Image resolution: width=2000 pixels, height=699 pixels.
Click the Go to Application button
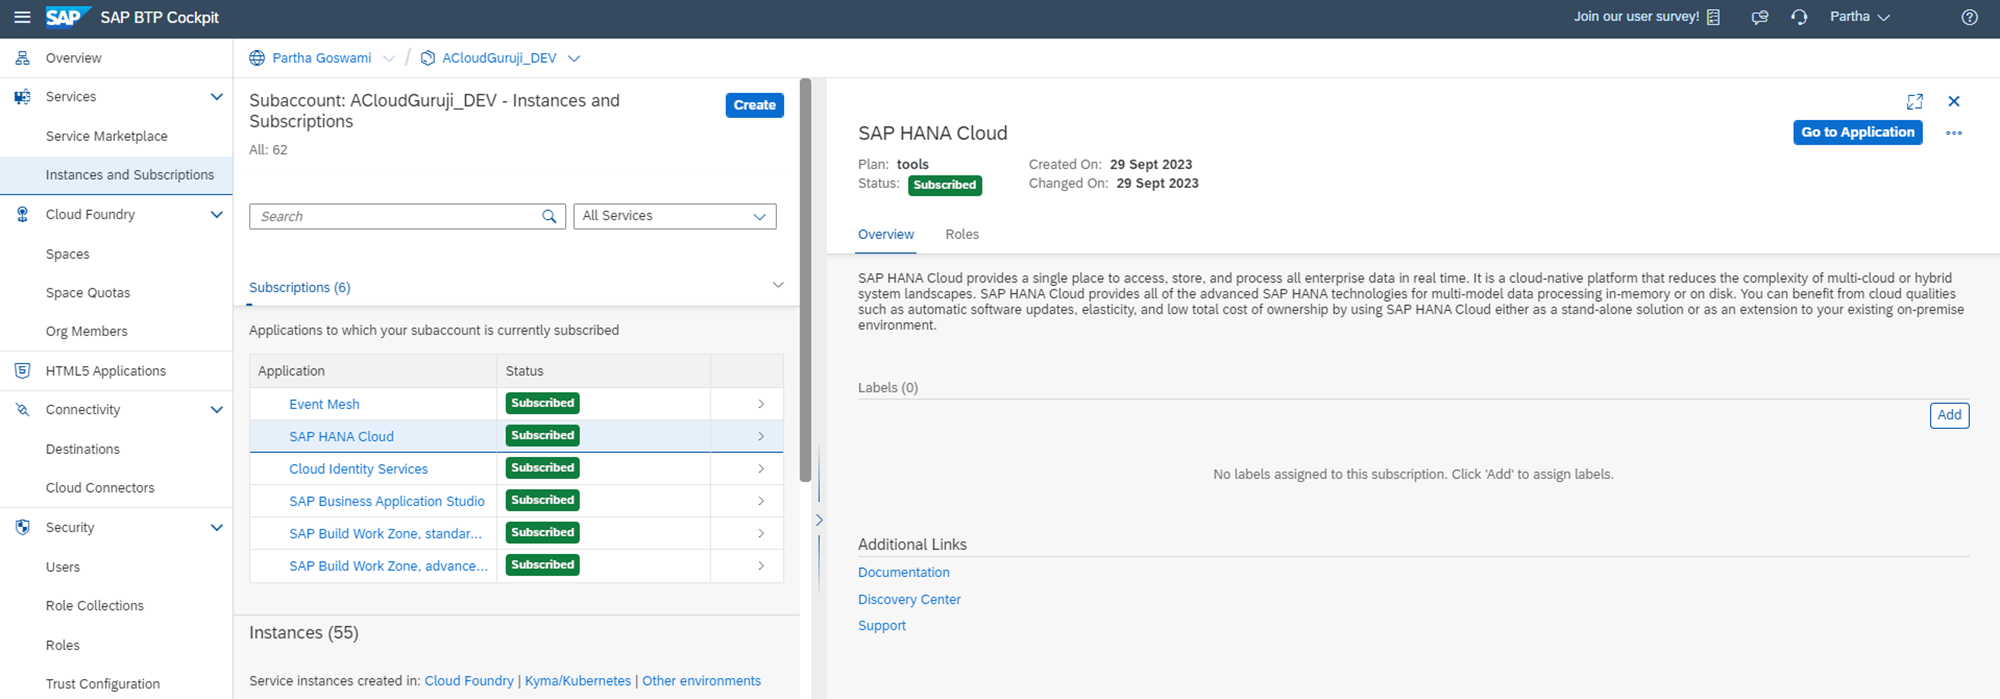click(1857, 132)
